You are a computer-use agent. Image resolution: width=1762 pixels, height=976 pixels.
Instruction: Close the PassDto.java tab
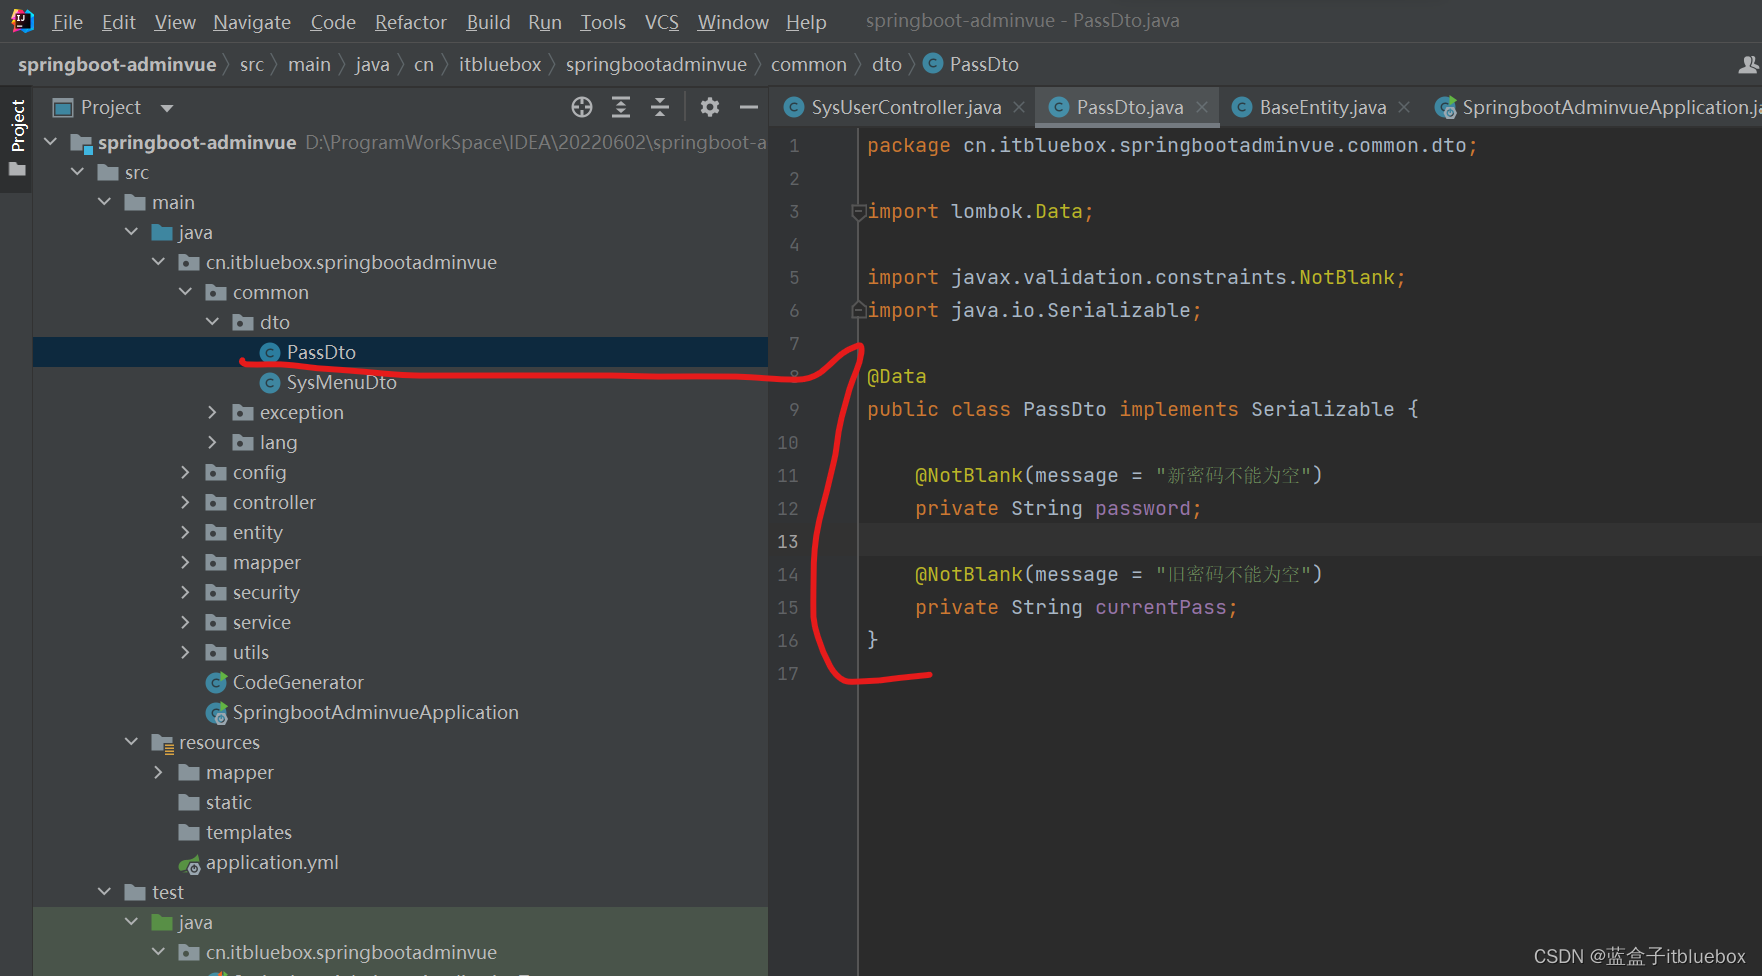coord(1202,107)
